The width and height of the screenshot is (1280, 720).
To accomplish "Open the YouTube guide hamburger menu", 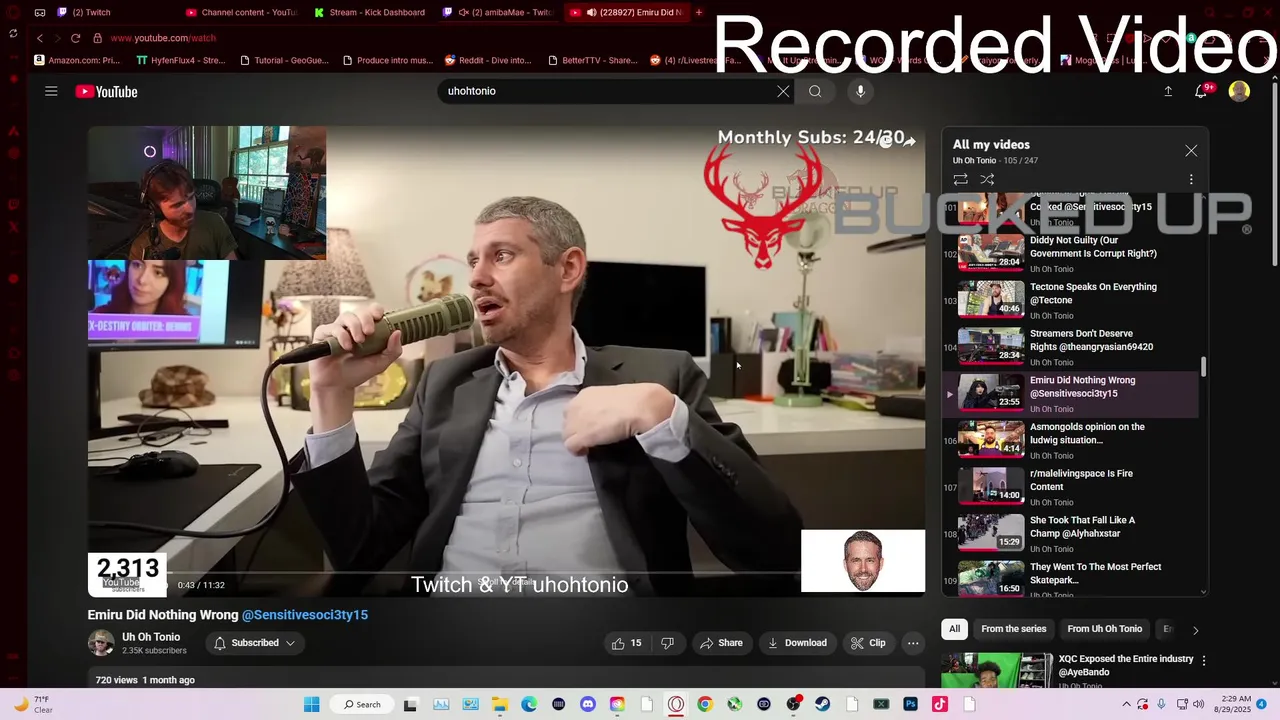I will 51,91.
